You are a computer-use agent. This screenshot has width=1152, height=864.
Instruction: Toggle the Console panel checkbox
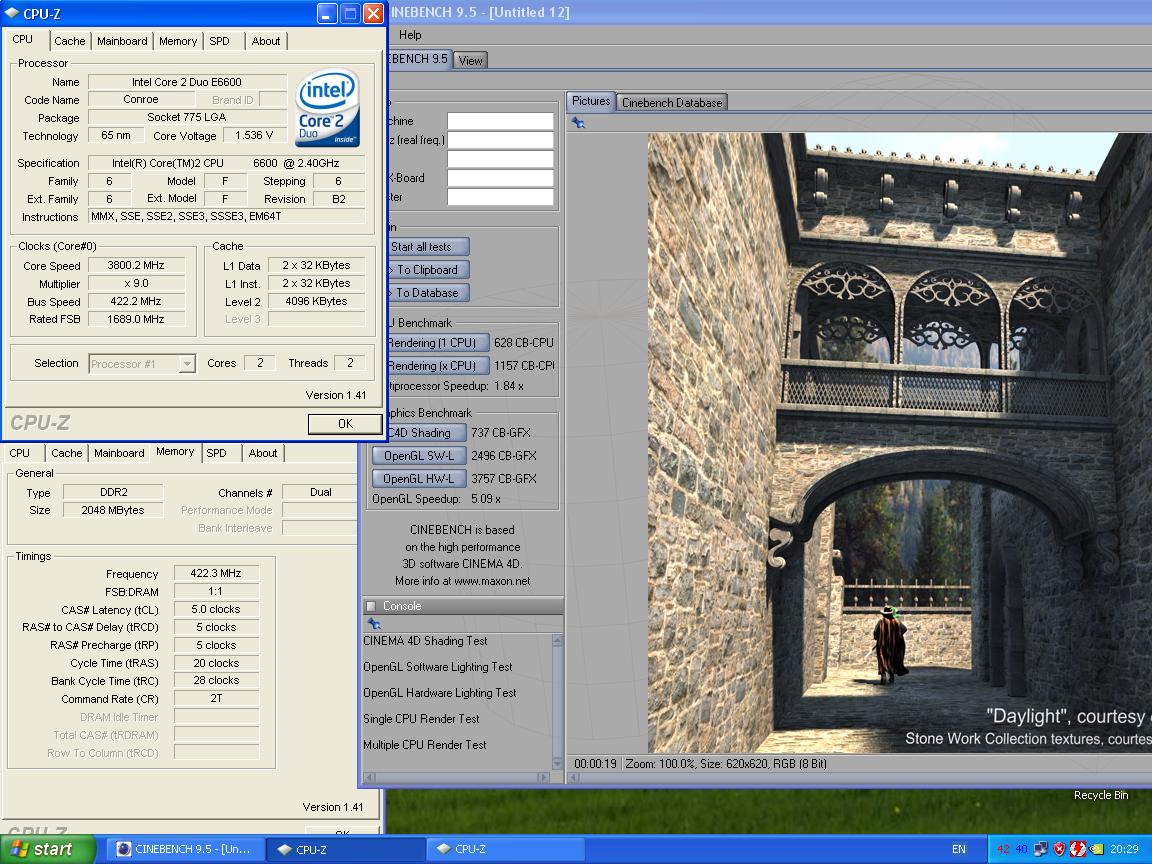(371, 606)
